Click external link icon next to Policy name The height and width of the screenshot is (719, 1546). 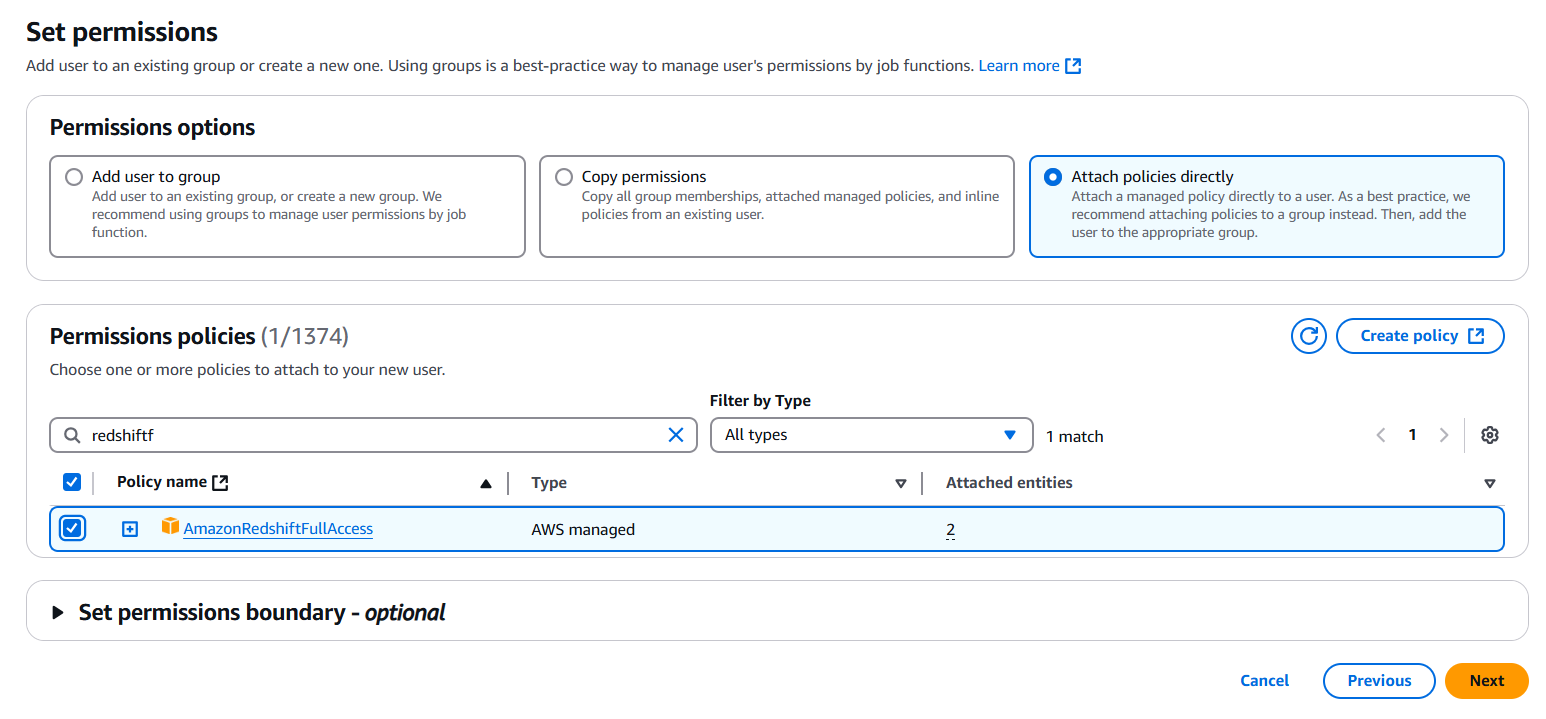pyautogui.click(x=220, y=483)
